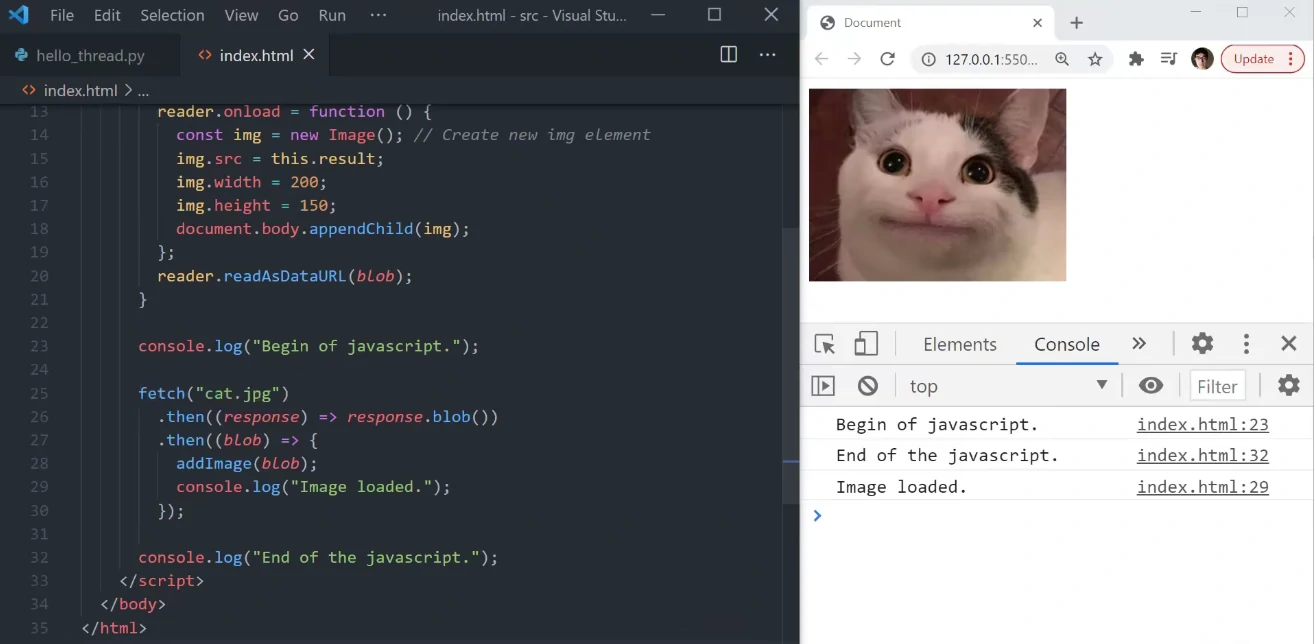Open the editor More Actions ellipsis menu

coord(768,55)
